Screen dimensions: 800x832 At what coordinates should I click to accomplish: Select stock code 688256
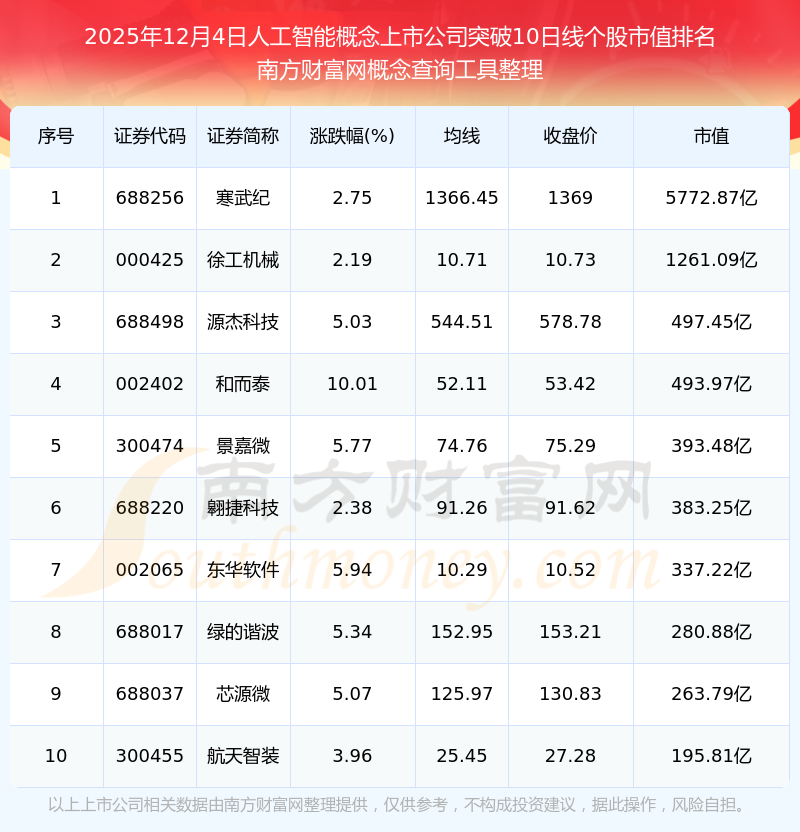pyautogui.click(x=150, y=198)
